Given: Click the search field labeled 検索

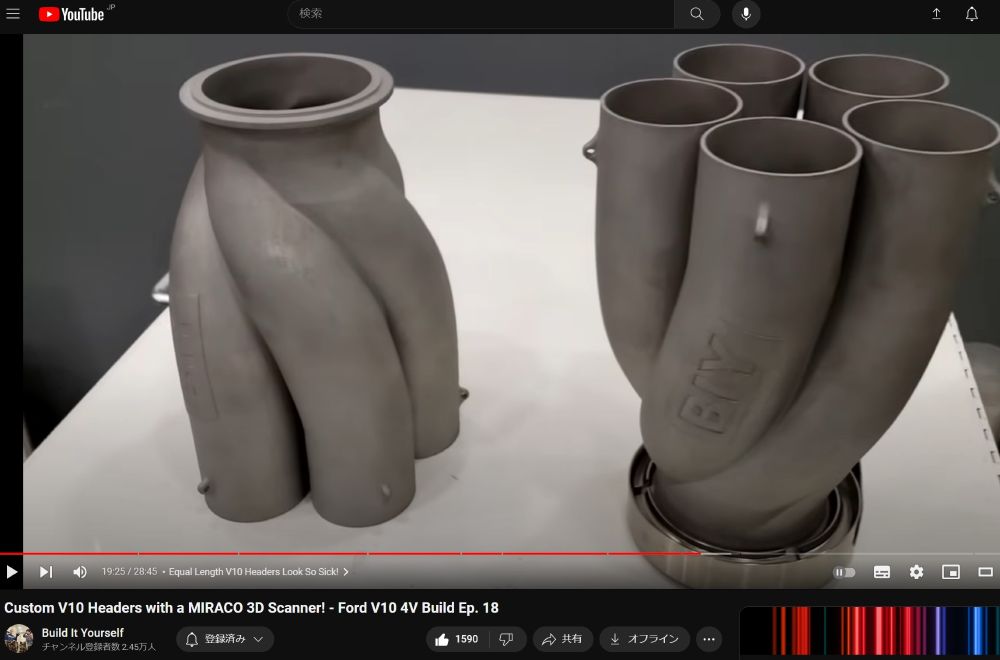Looking at the screenshot, I should coord(480,13).
